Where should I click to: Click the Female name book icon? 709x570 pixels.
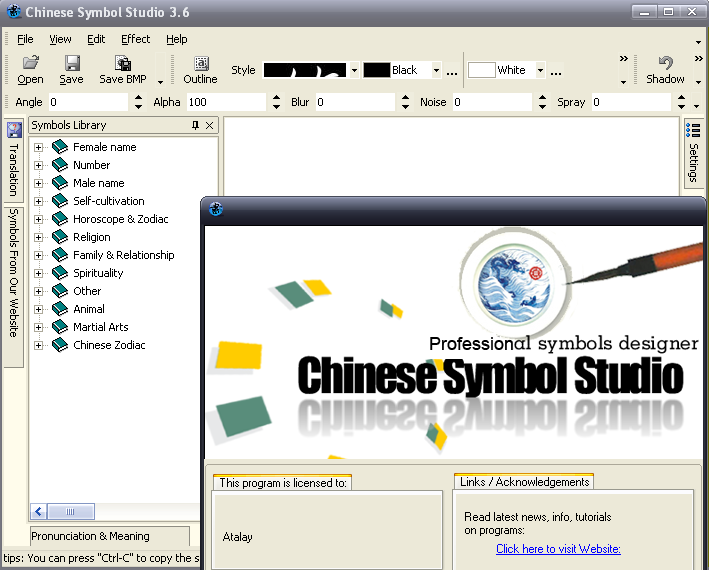pyautogui.click(x=60, y=146)
